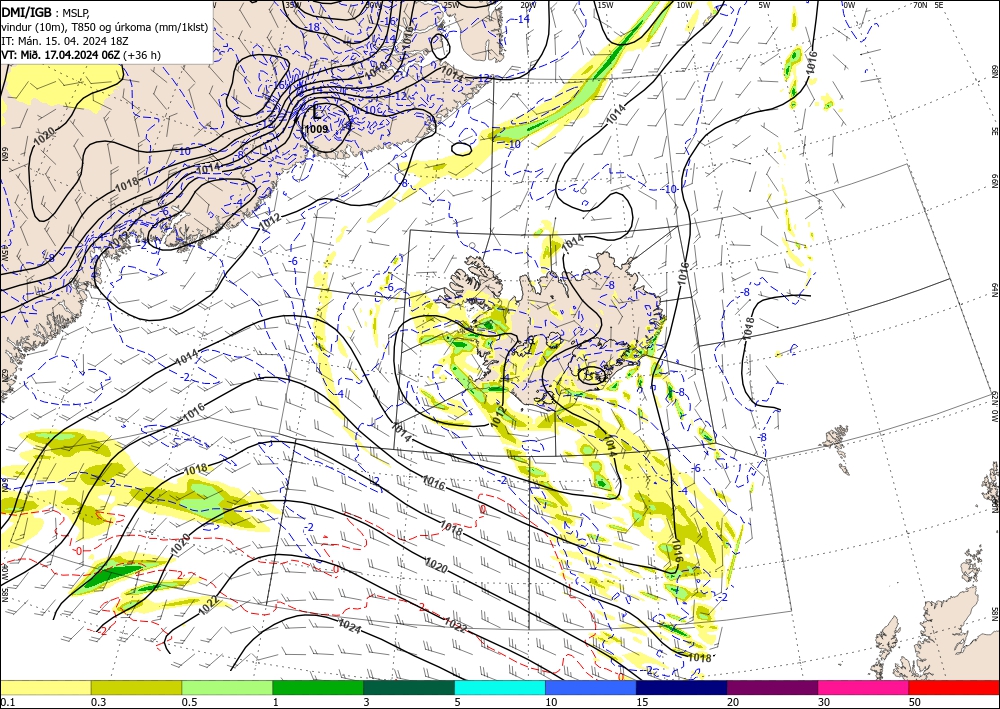Click the '10W' longitude label at top

coord(684,5)
